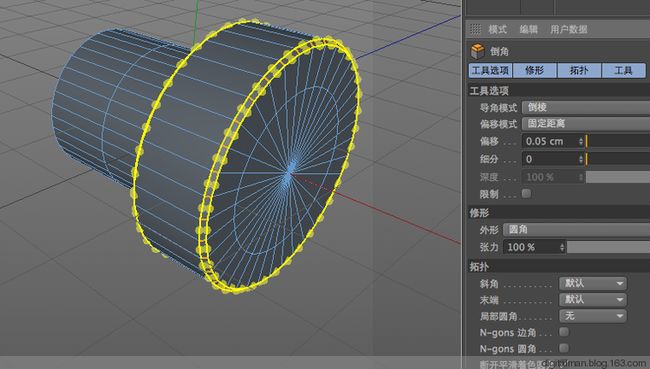650x369 pixels.
Task: Switch to the 修形 tab
Action: [x=535, y=70]
